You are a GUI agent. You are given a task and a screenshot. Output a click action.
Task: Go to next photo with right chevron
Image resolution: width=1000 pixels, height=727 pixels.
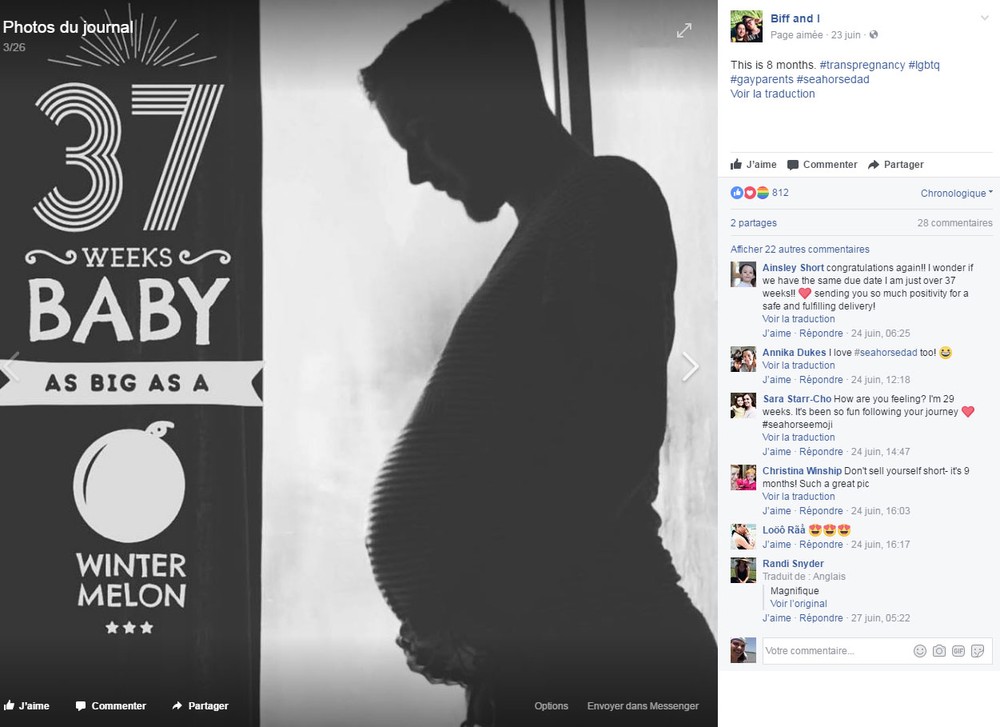(x=690, y=367)
